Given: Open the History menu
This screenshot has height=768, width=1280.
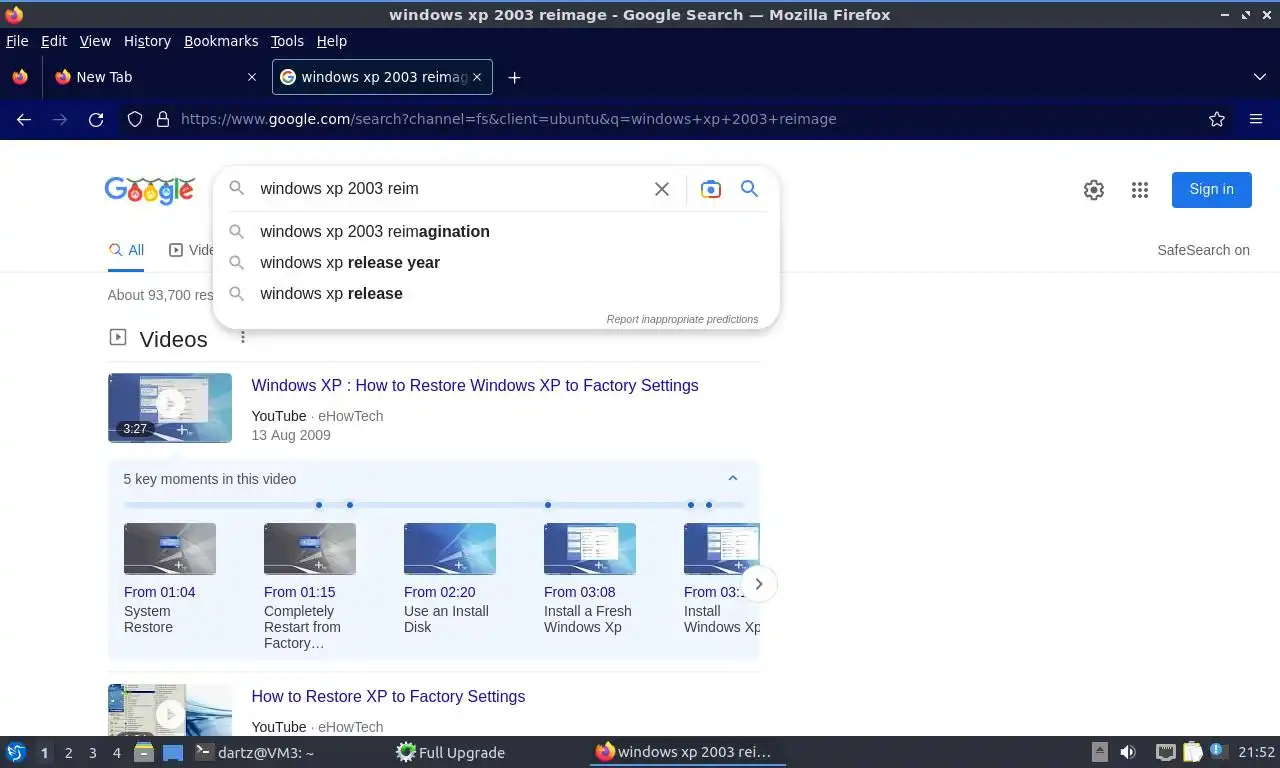Looking at the screenshot, I should pyautogui.click(x=147, y=41).
